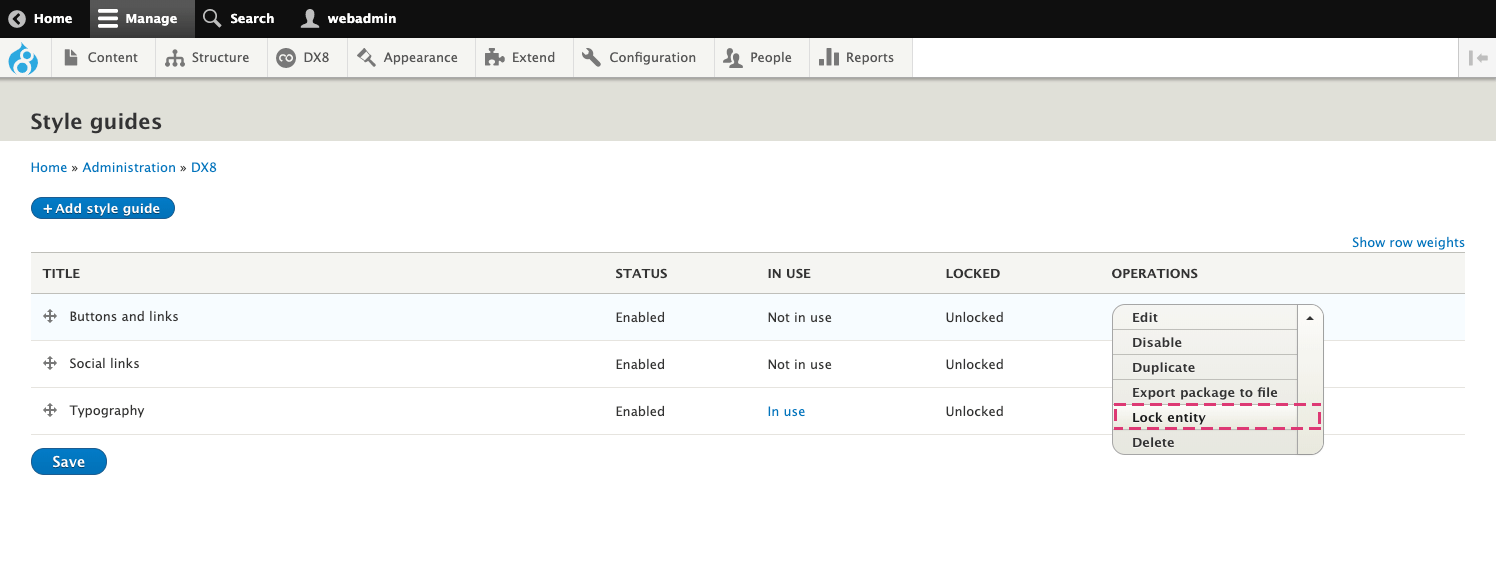Collapse the operations dropdown arrow

pos(1310,317)
